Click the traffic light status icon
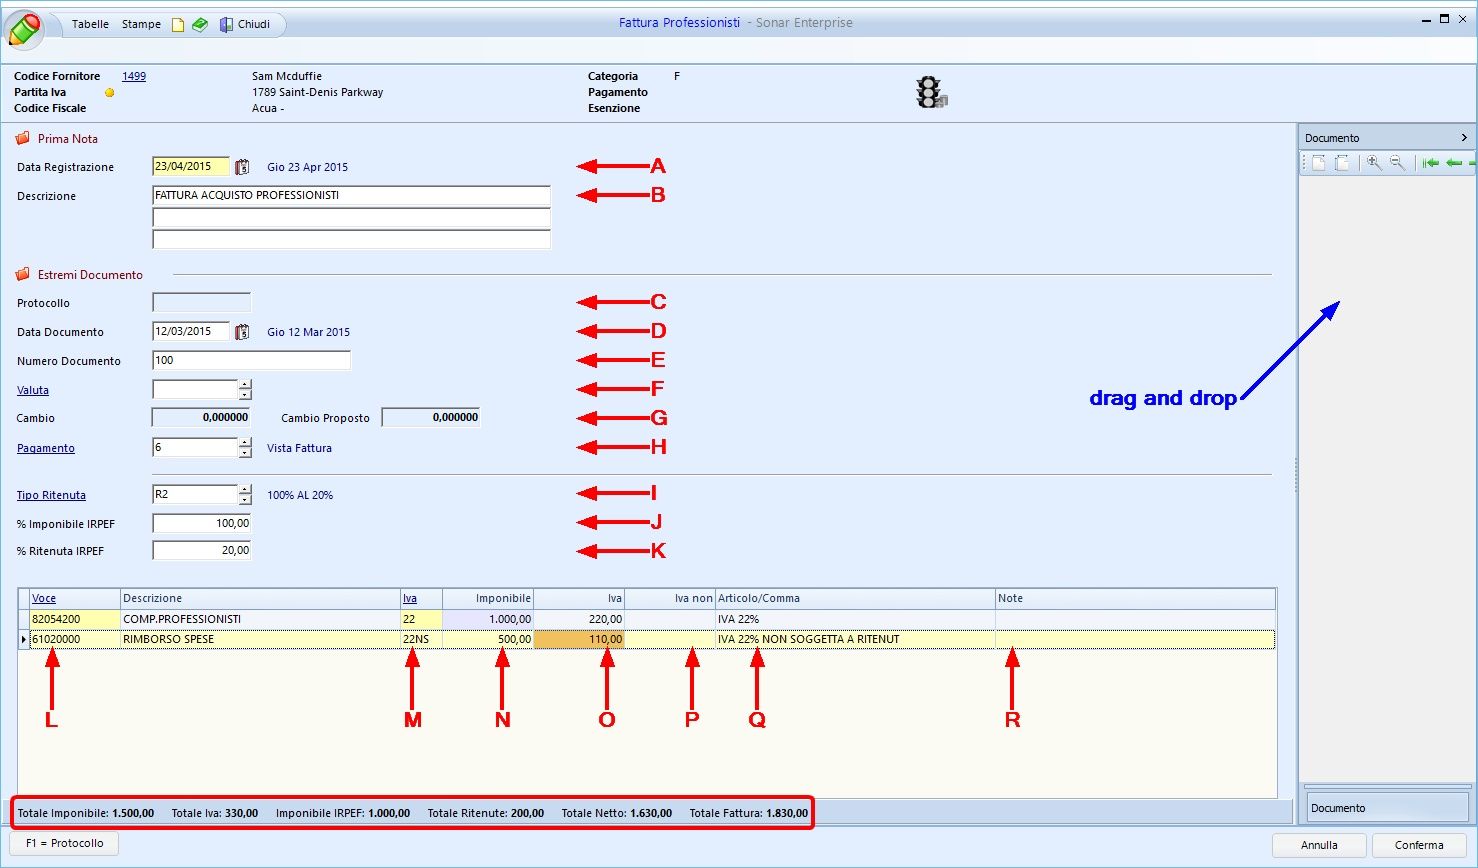 tap(930, 92)
